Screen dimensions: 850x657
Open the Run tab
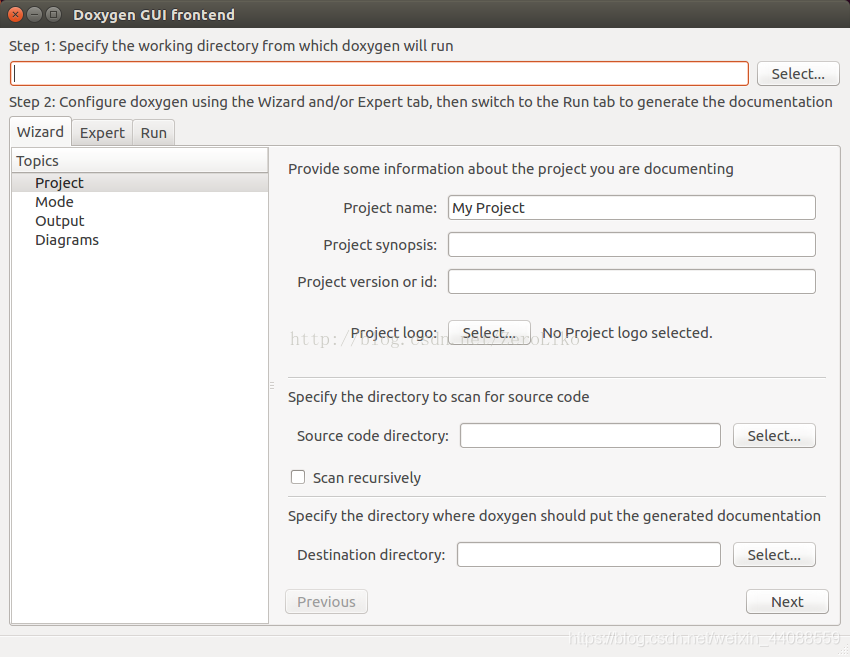[152, 132]
